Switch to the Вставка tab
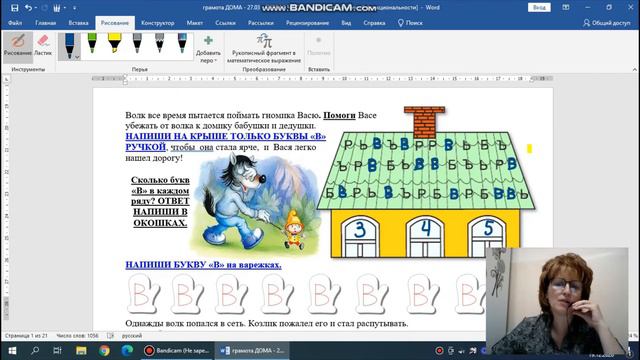Image resolution: width=640 pixels, height=360 pixels. pyautogui.click(x=78, y=23)
